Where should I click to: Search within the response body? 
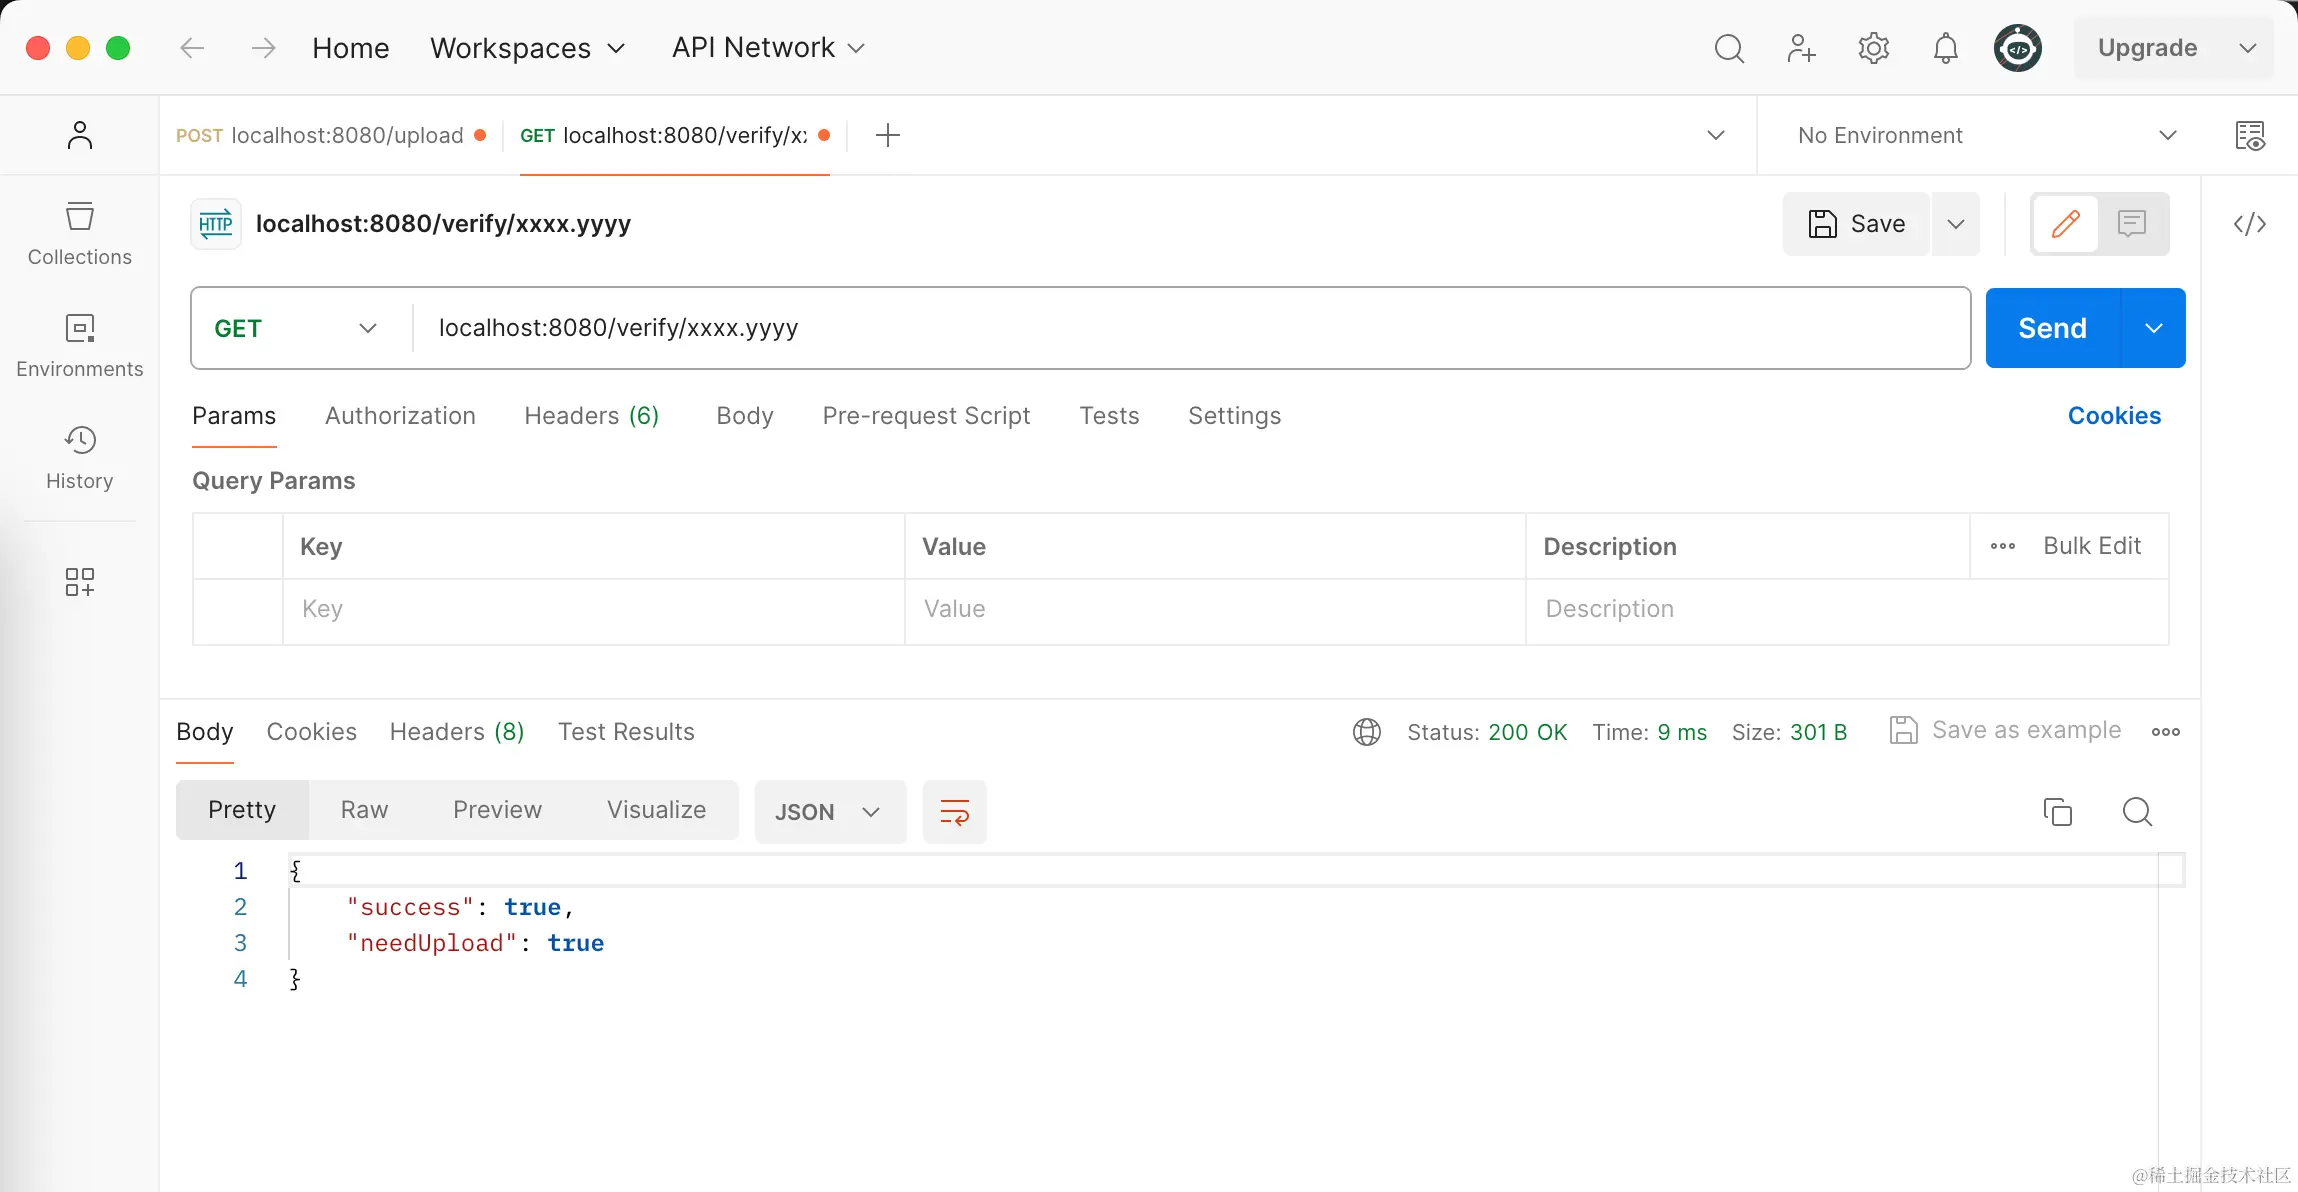2138,812
